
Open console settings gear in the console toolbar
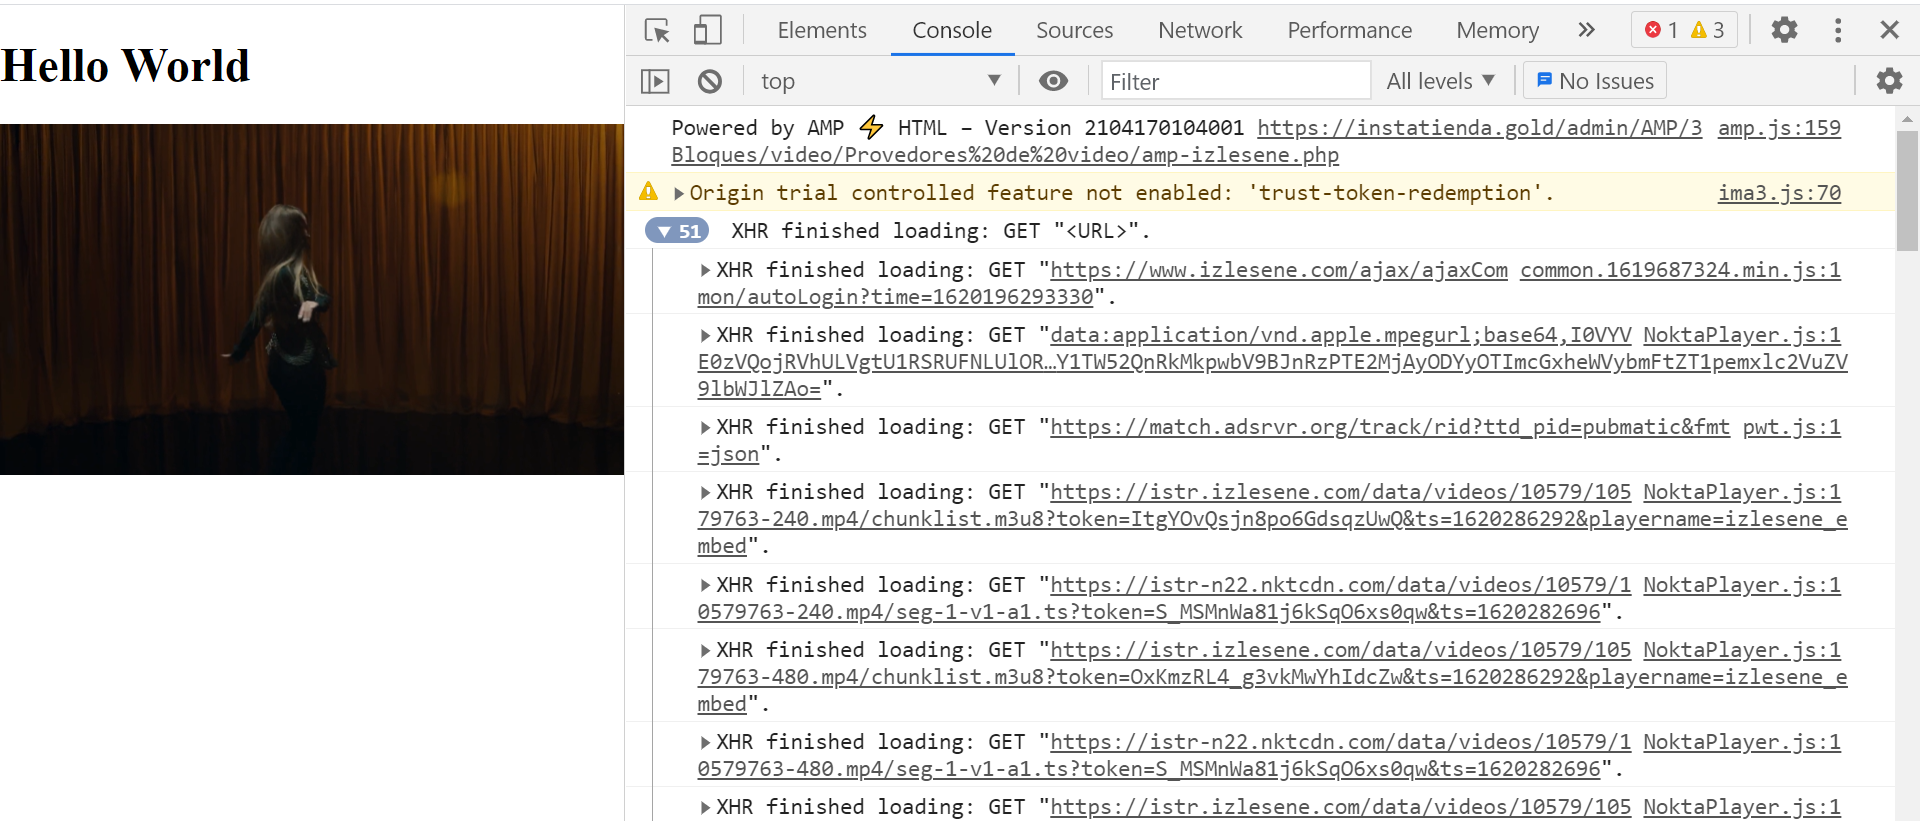coord(1889,81)
